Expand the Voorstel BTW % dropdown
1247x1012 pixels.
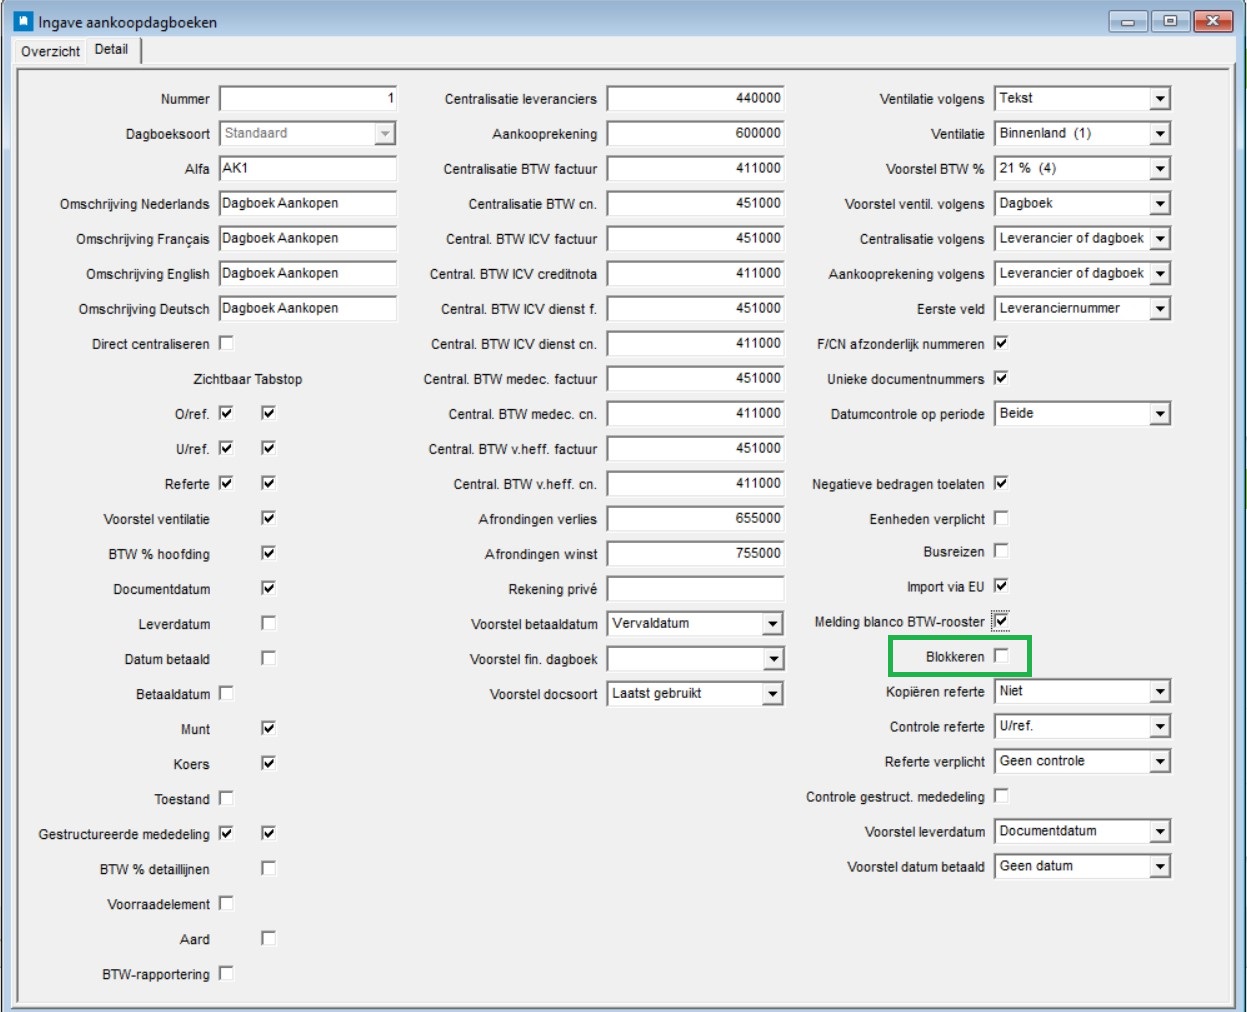point(1159,169)
